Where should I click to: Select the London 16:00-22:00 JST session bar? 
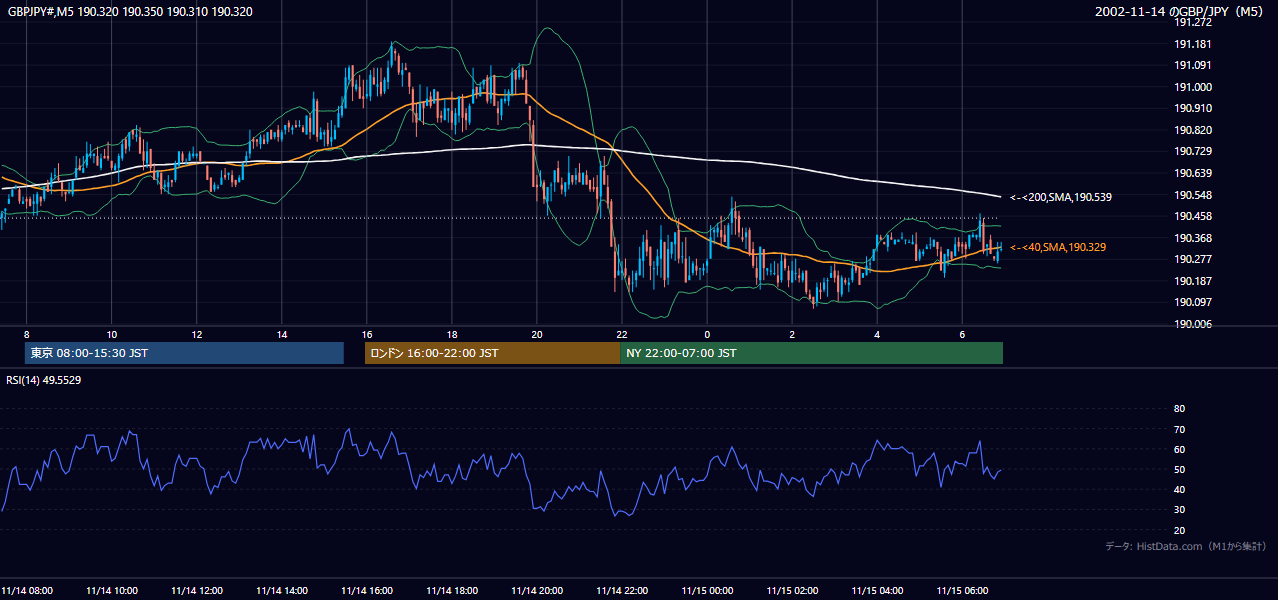click(492, 353)
